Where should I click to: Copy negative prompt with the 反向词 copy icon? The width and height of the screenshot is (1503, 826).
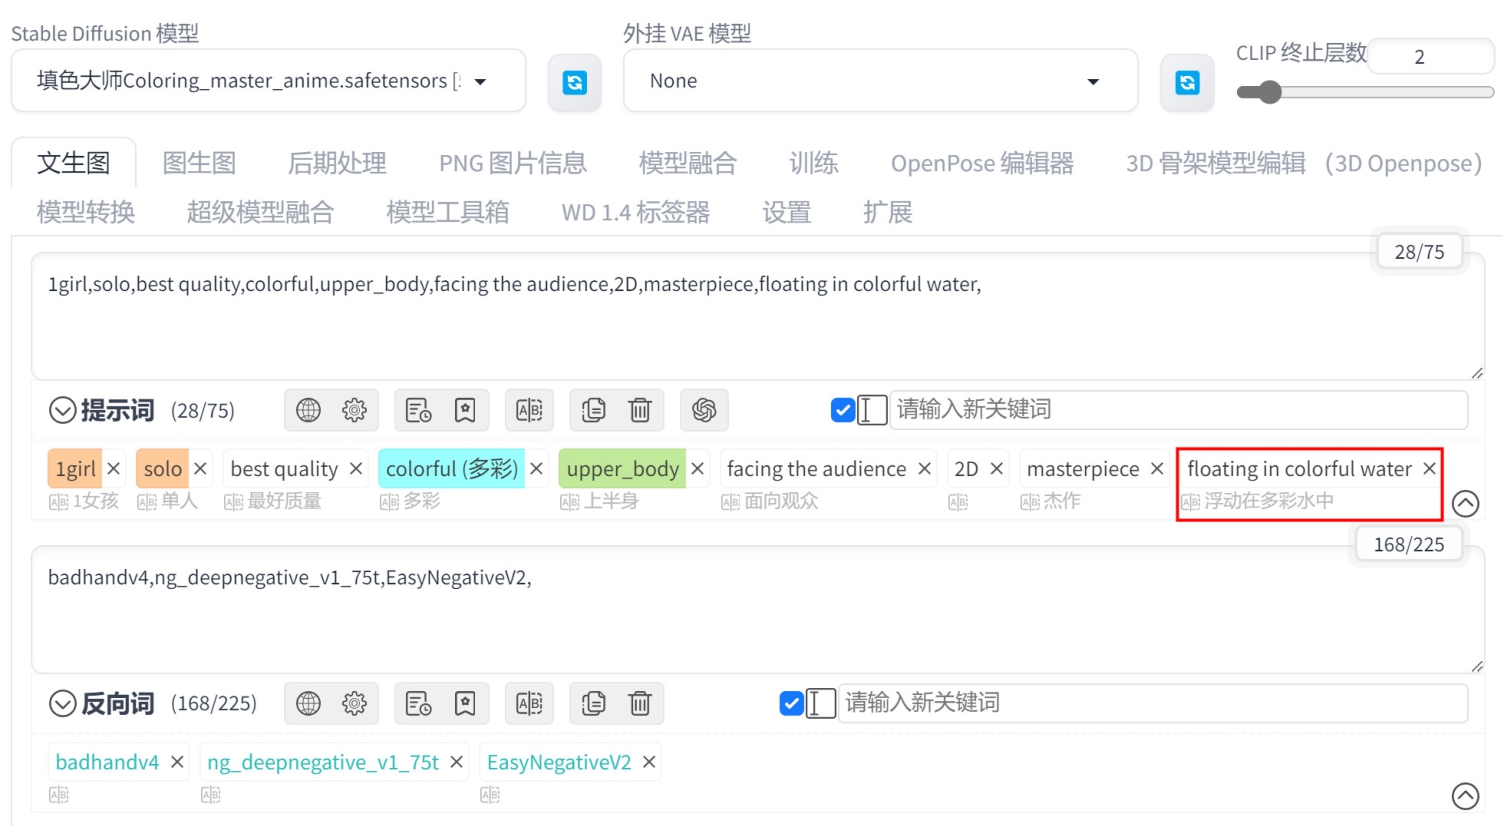(x=594, y=703)
